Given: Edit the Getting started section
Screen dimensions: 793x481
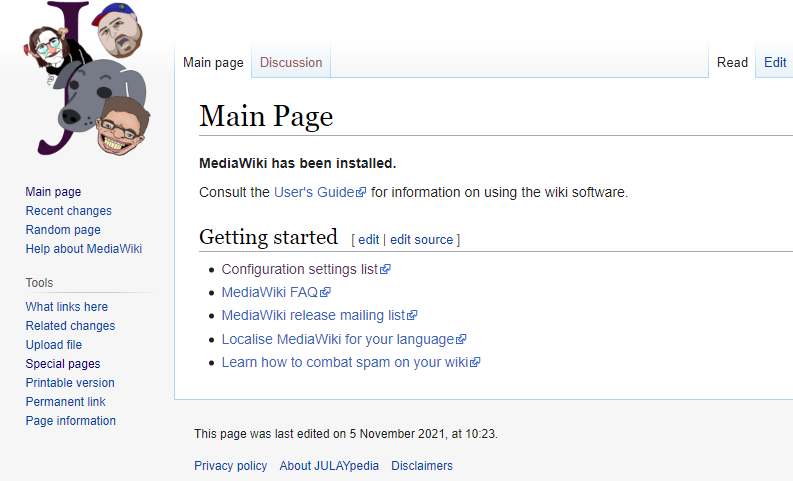Looking at the screenshot, I should click(368, 240).
